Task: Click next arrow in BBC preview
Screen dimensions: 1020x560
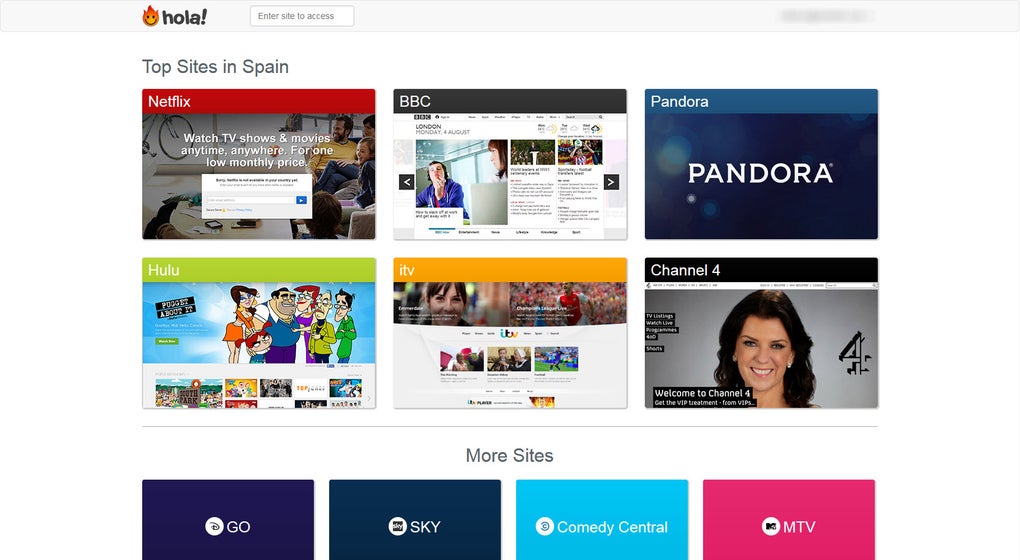Action: coord(611,182)
